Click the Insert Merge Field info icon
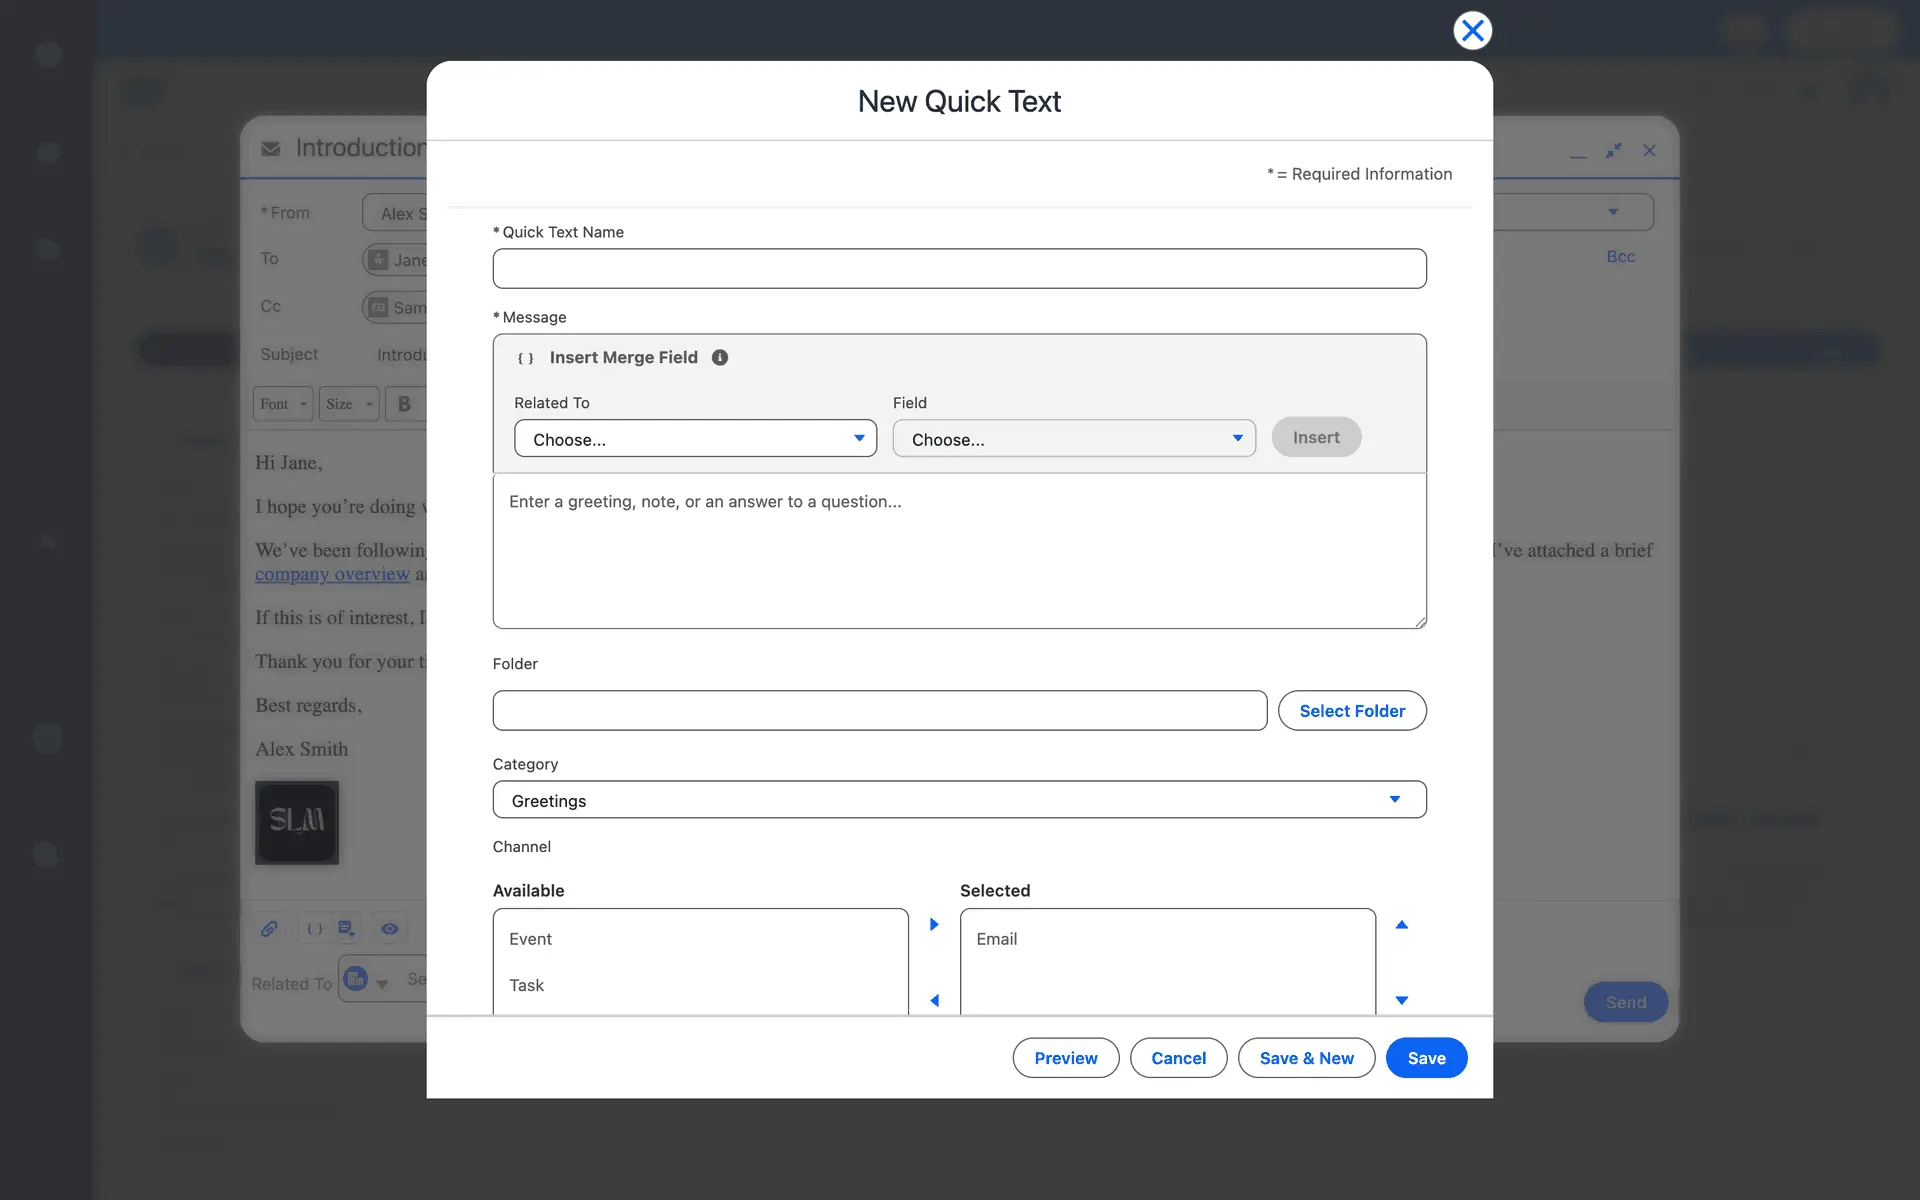Image resolution: width=1920 pixels, height=1200 pixels. click(720, 357)
